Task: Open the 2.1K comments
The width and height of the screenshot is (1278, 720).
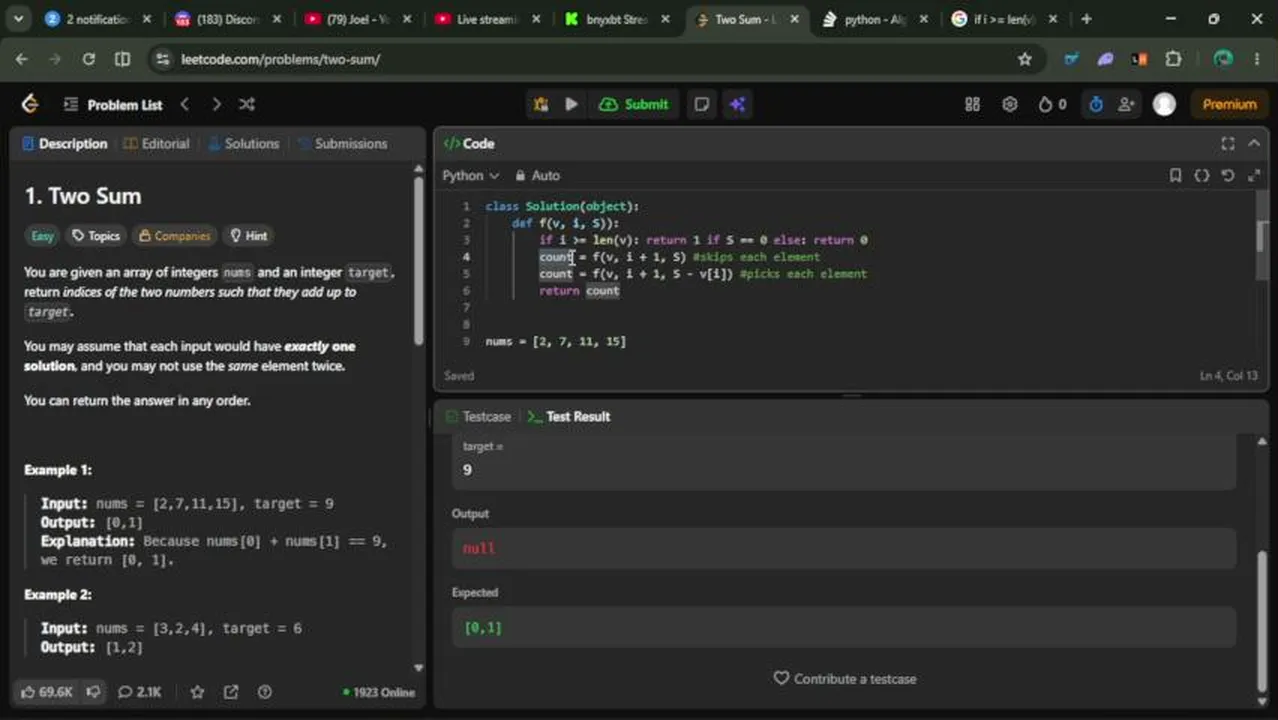Action: (139, 692)
